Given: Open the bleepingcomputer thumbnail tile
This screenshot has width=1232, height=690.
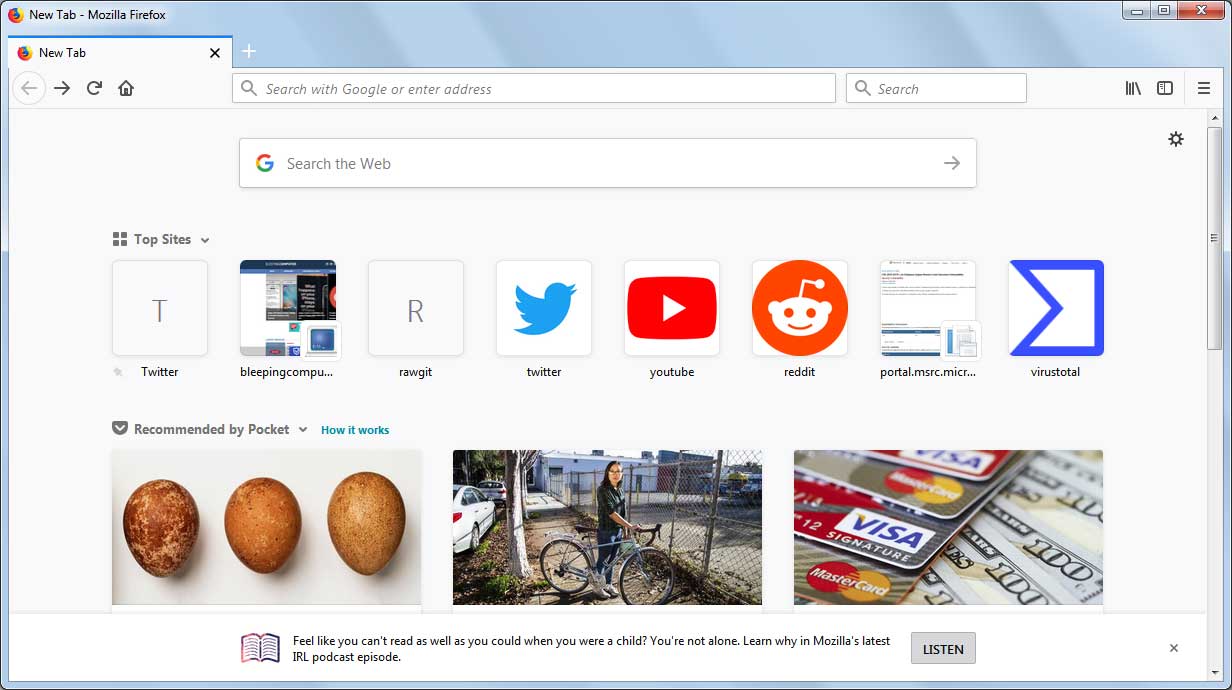Looking at the screenshot, I should coord(288,308).
